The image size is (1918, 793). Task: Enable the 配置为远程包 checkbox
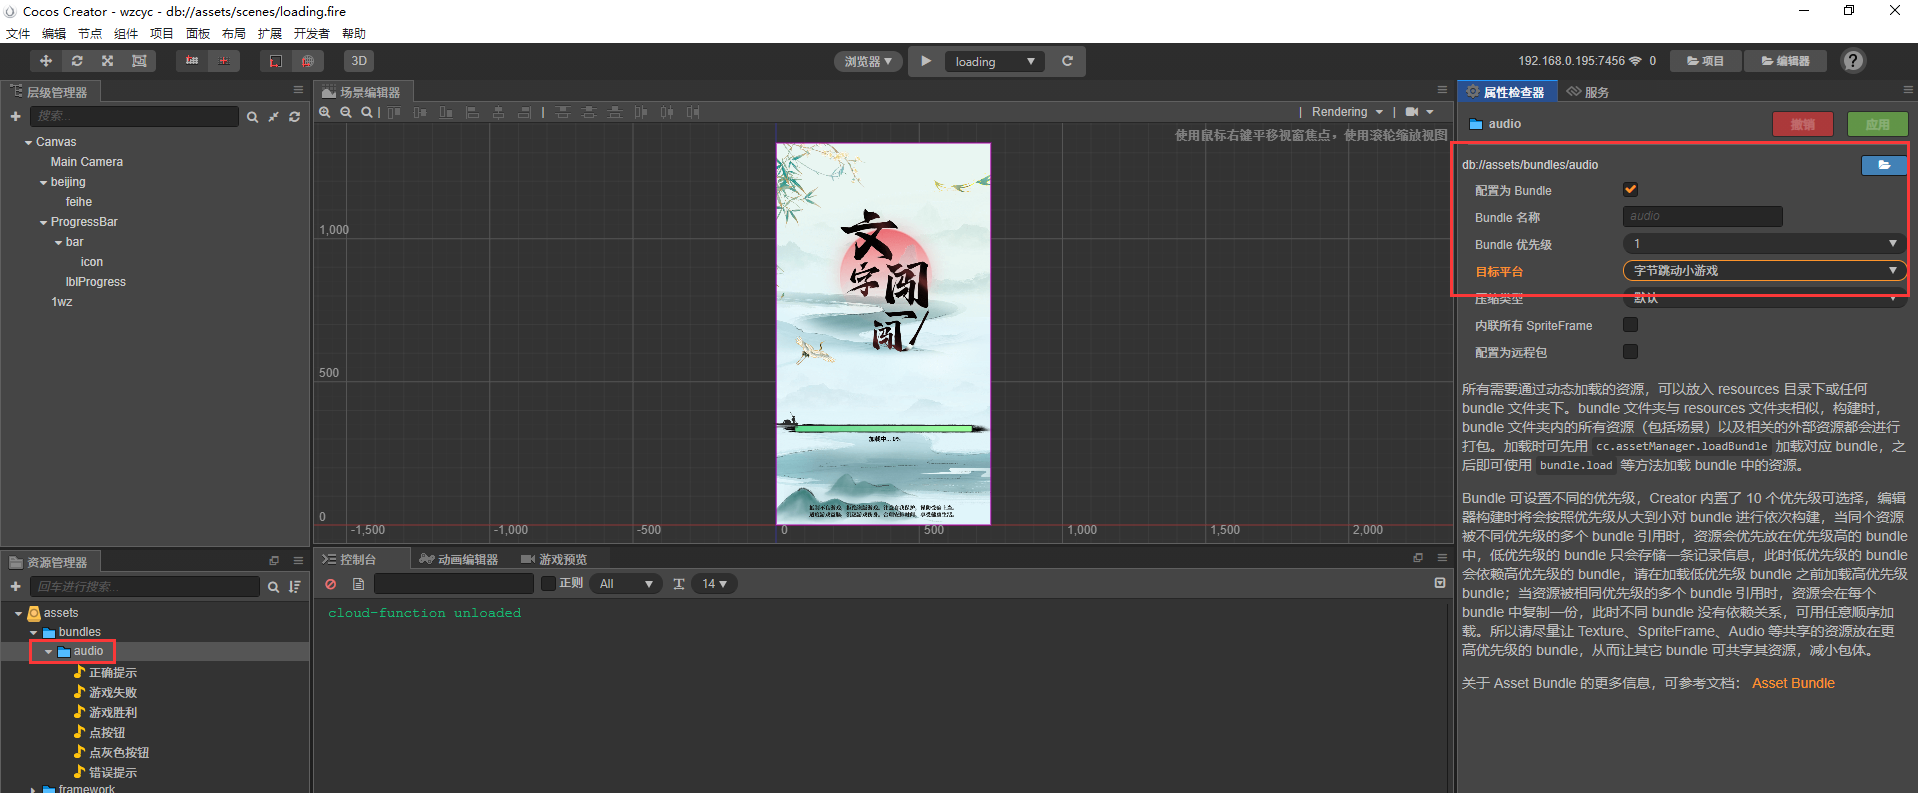(x=1630, y=352)
